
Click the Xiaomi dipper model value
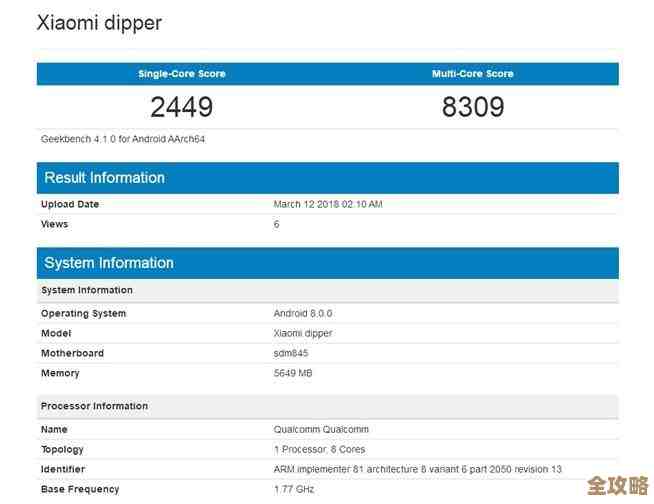tap(303, 333)
